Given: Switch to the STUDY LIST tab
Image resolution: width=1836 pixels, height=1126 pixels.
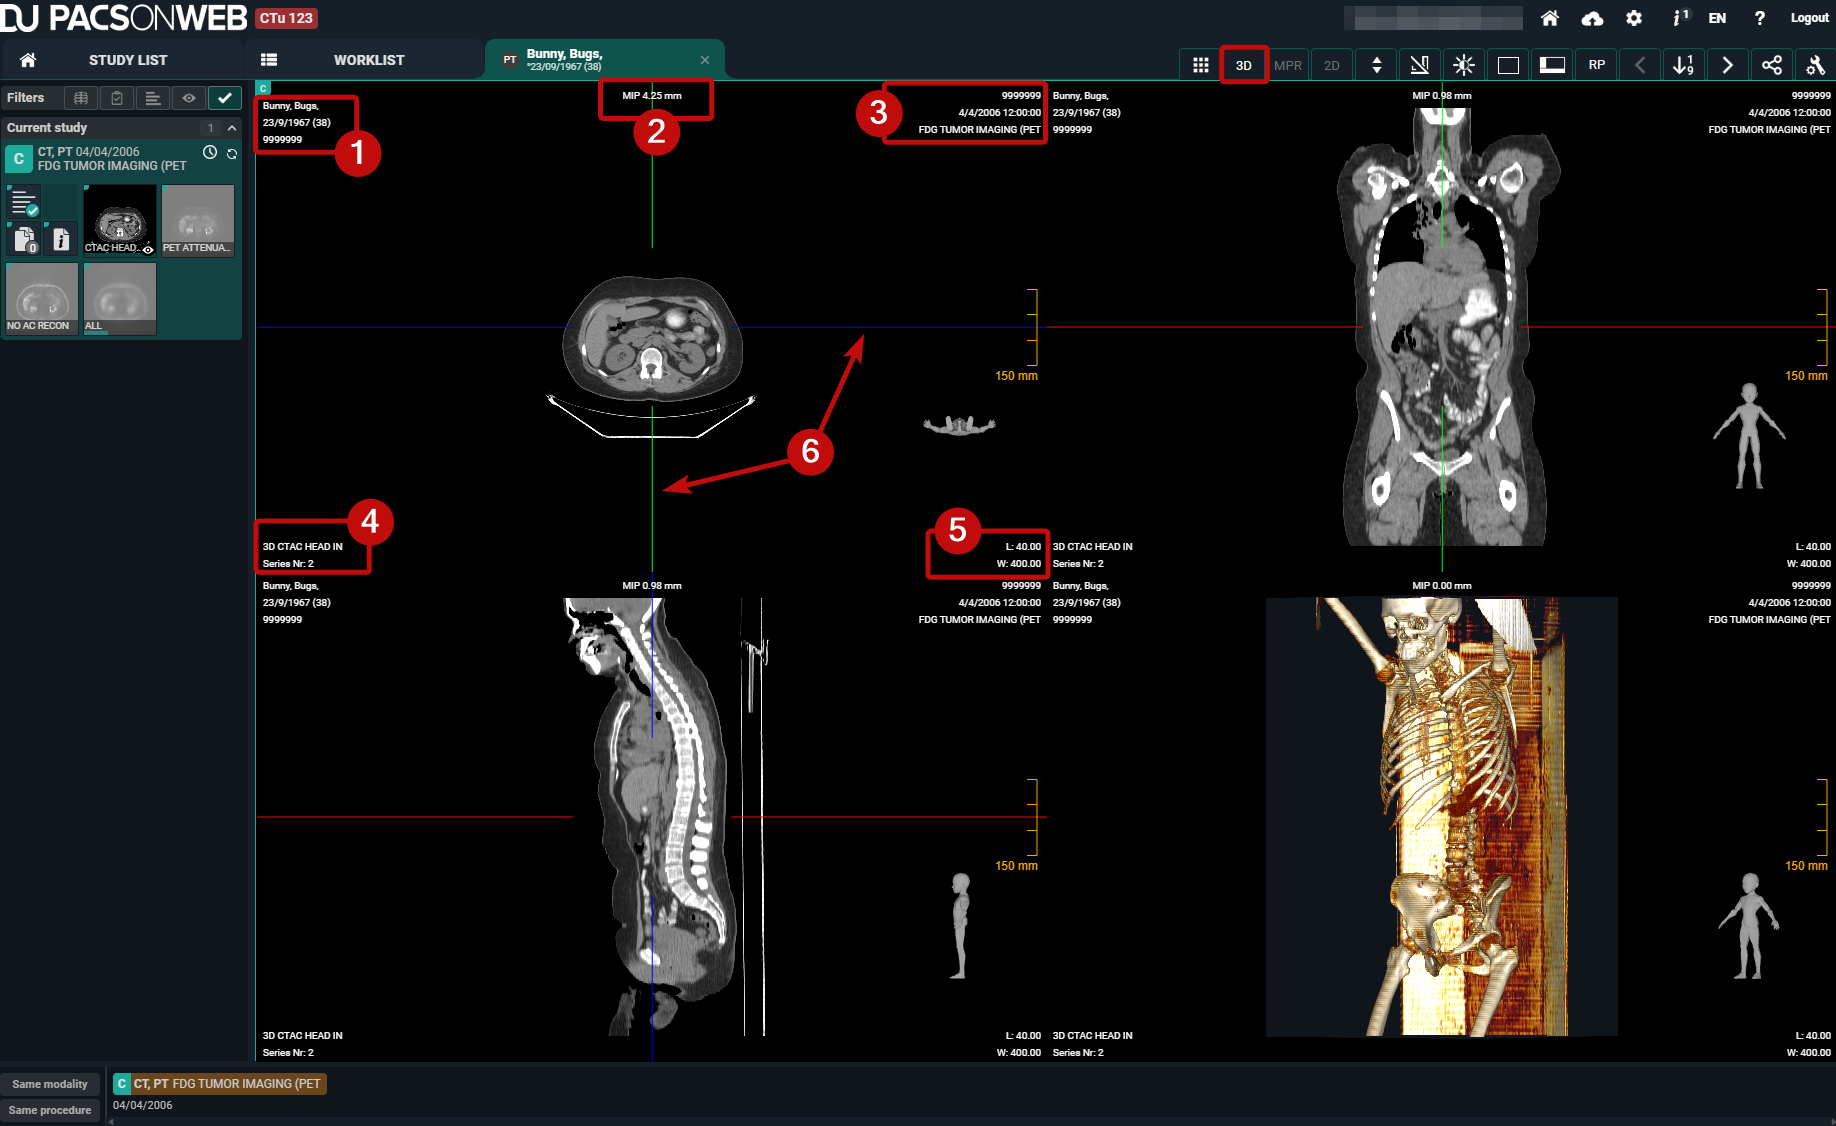Looking at the screenshot, I should click(127, 60).
